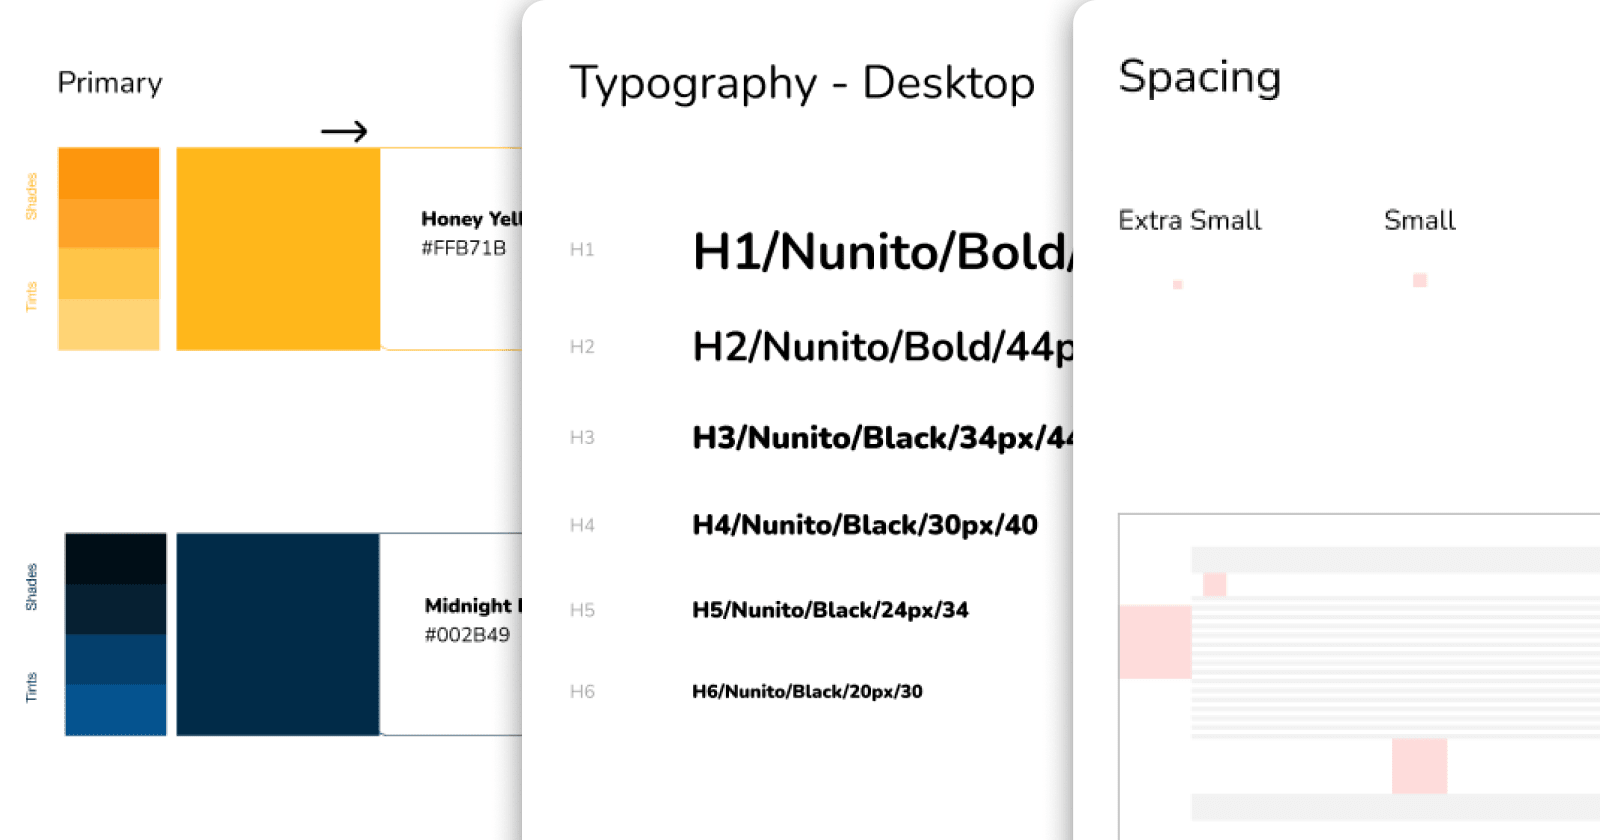
Task: Click the top gray bar in spacing diagram
Action: (x=1396, y=560)
